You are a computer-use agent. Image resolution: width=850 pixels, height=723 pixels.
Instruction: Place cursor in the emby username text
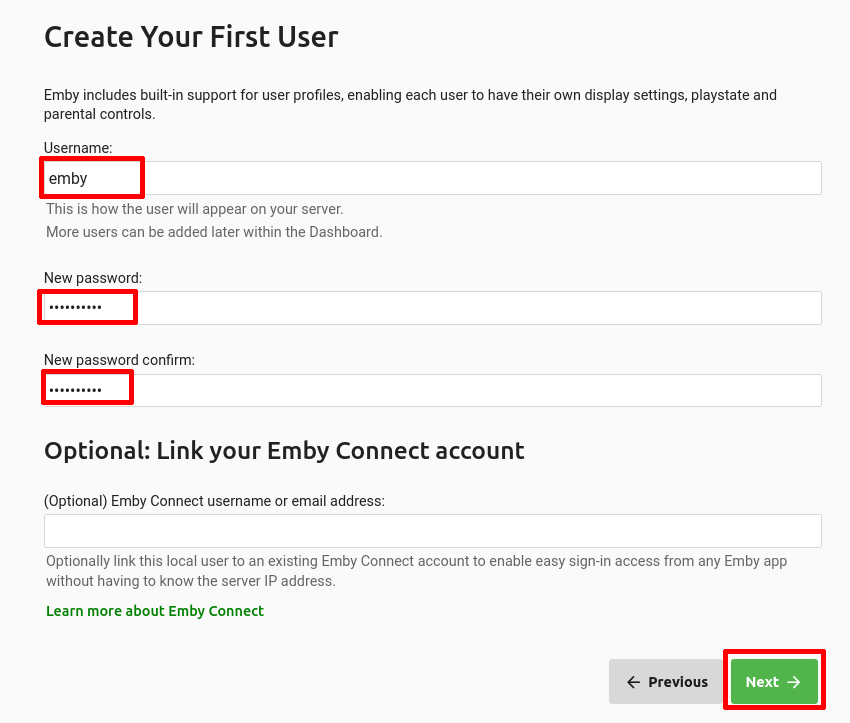pyautogui.click(x=68, y=178)
